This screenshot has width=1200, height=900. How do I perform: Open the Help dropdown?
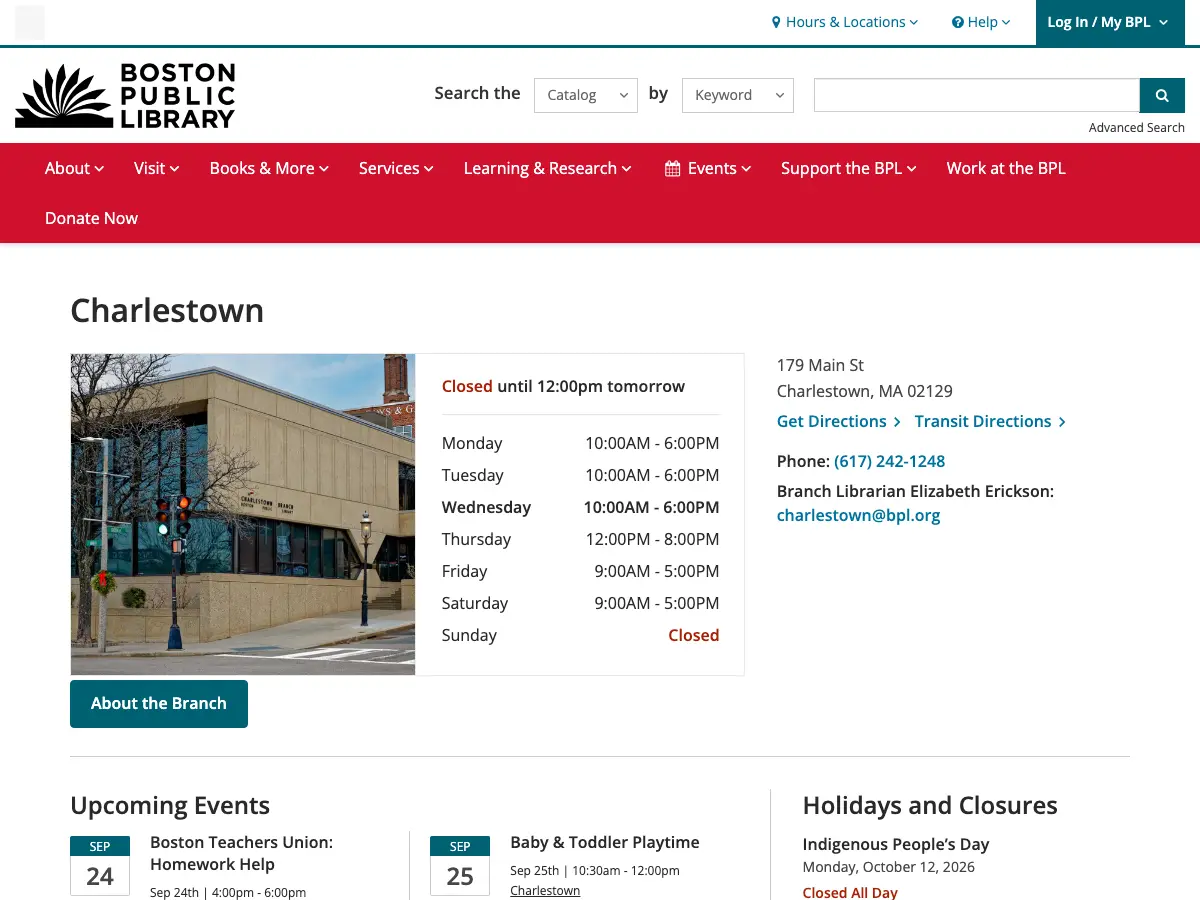tap(980, 22)
